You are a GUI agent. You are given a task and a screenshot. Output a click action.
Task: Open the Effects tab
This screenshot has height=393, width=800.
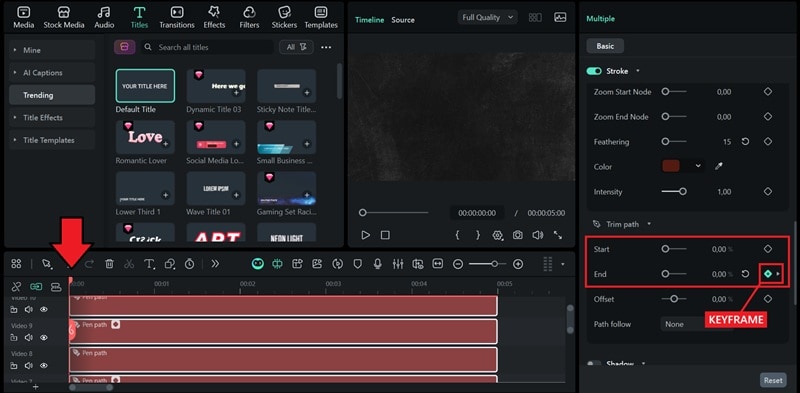214,17
